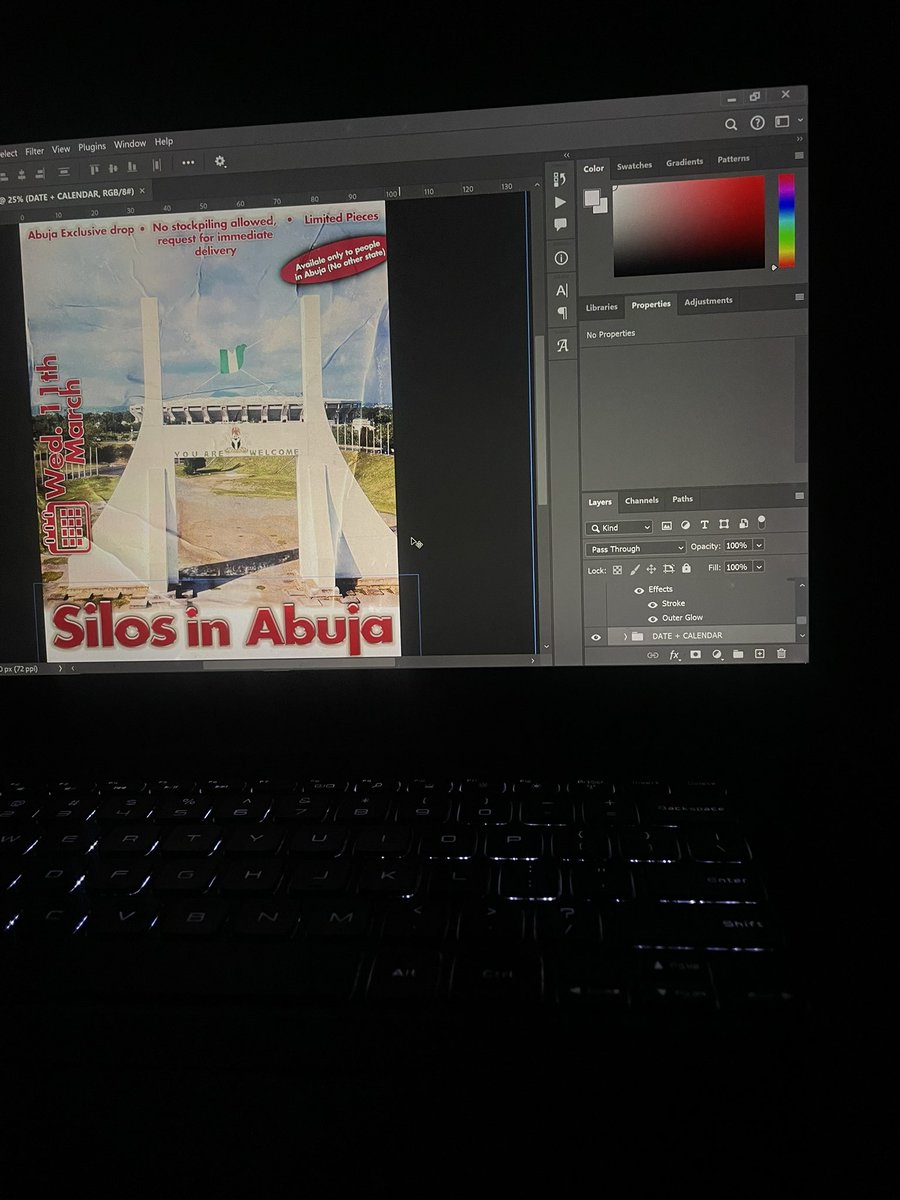Image resolution: width=900 pixels, height=1200 pixels.
Task: Open the options bar gear settings
Action: [x=220, y=162]
